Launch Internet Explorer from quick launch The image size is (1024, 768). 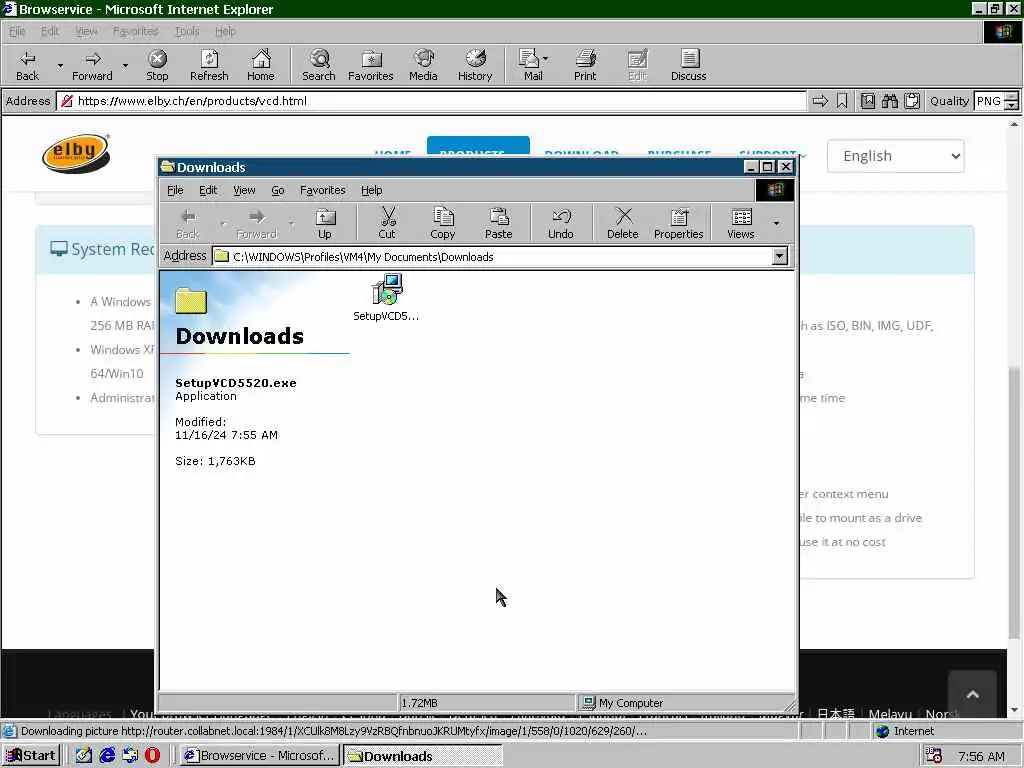(x=107, y=755)
